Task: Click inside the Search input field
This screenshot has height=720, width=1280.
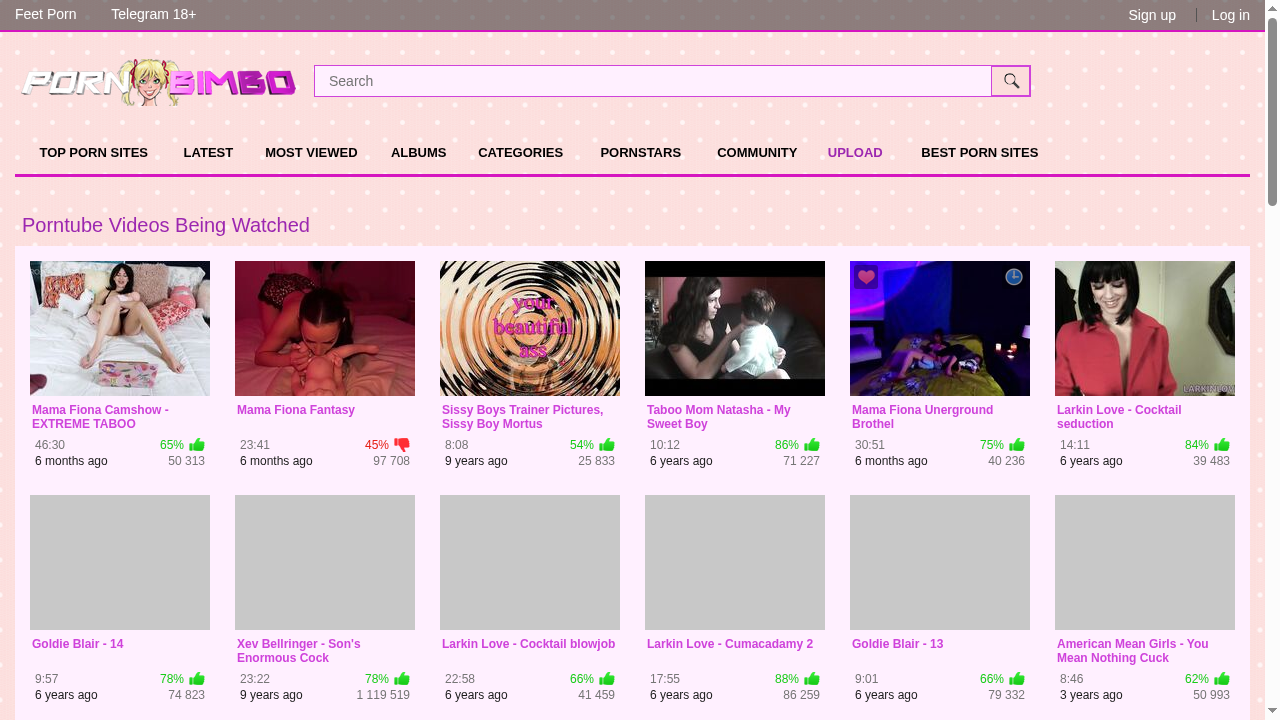Action: coord(650,81)
